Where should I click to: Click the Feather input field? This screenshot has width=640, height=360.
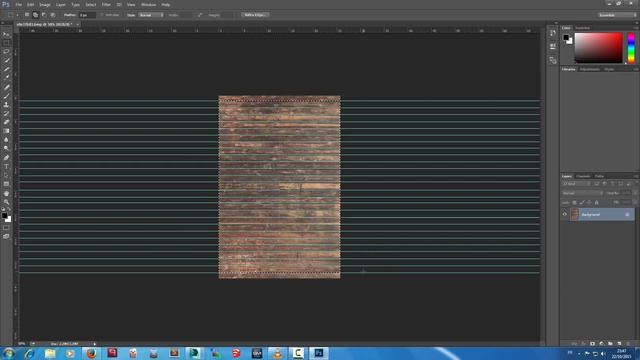tap(87, 15)
